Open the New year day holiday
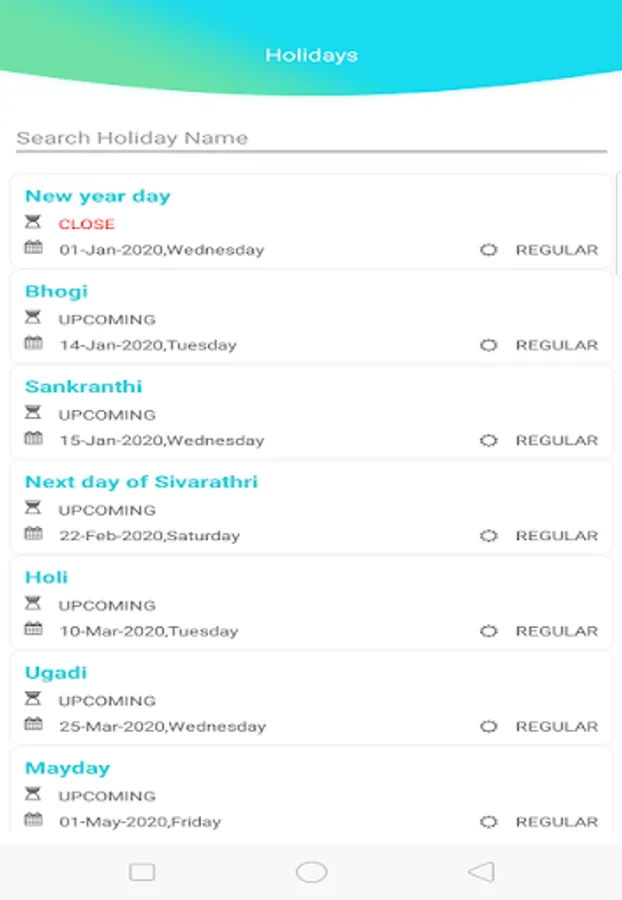622x900 pixels. [x=98, y=196]
